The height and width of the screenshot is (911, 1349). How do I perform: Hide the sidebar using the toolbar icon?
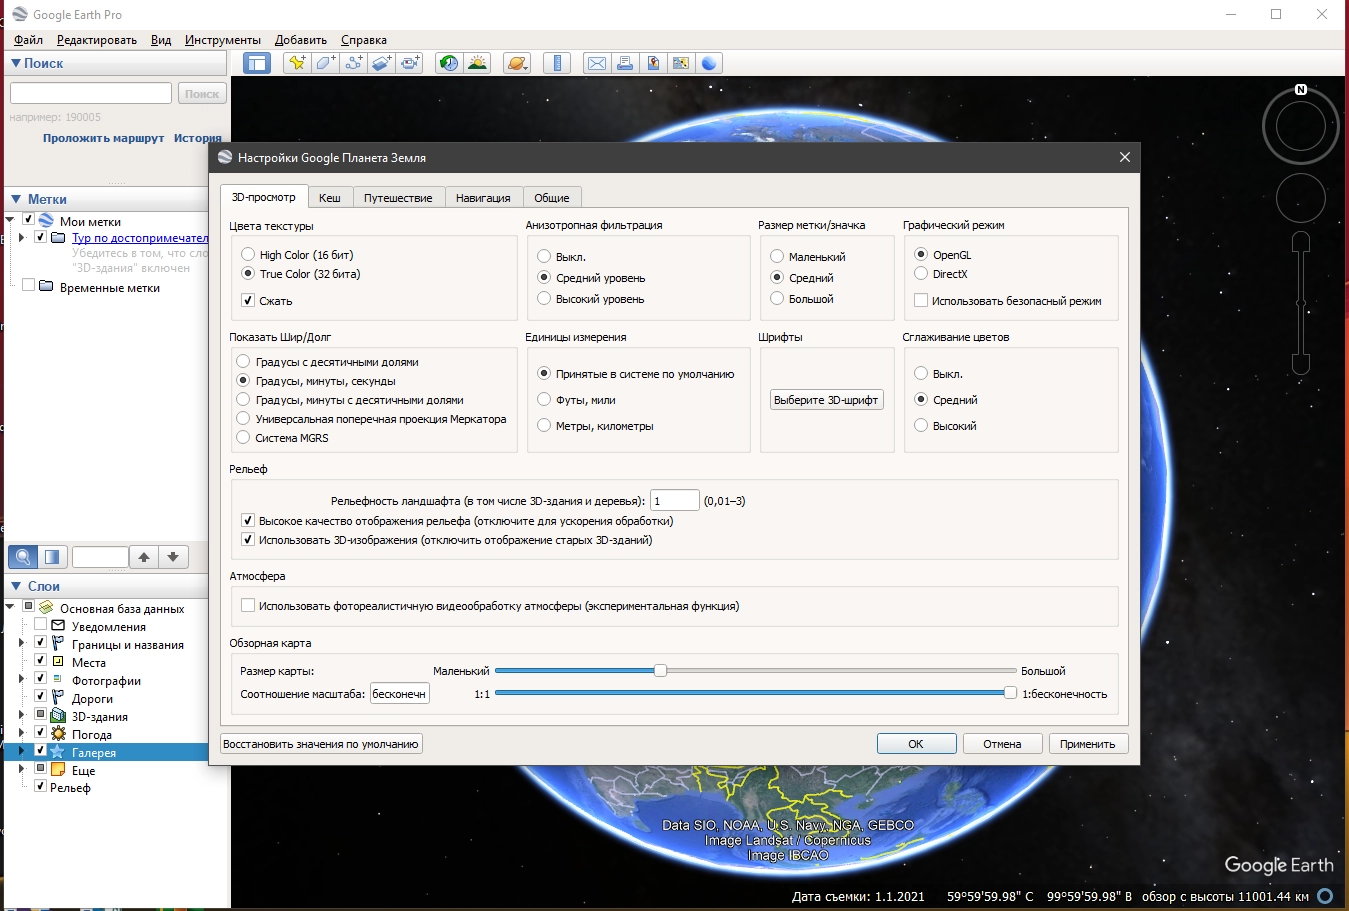pos(257,63)
